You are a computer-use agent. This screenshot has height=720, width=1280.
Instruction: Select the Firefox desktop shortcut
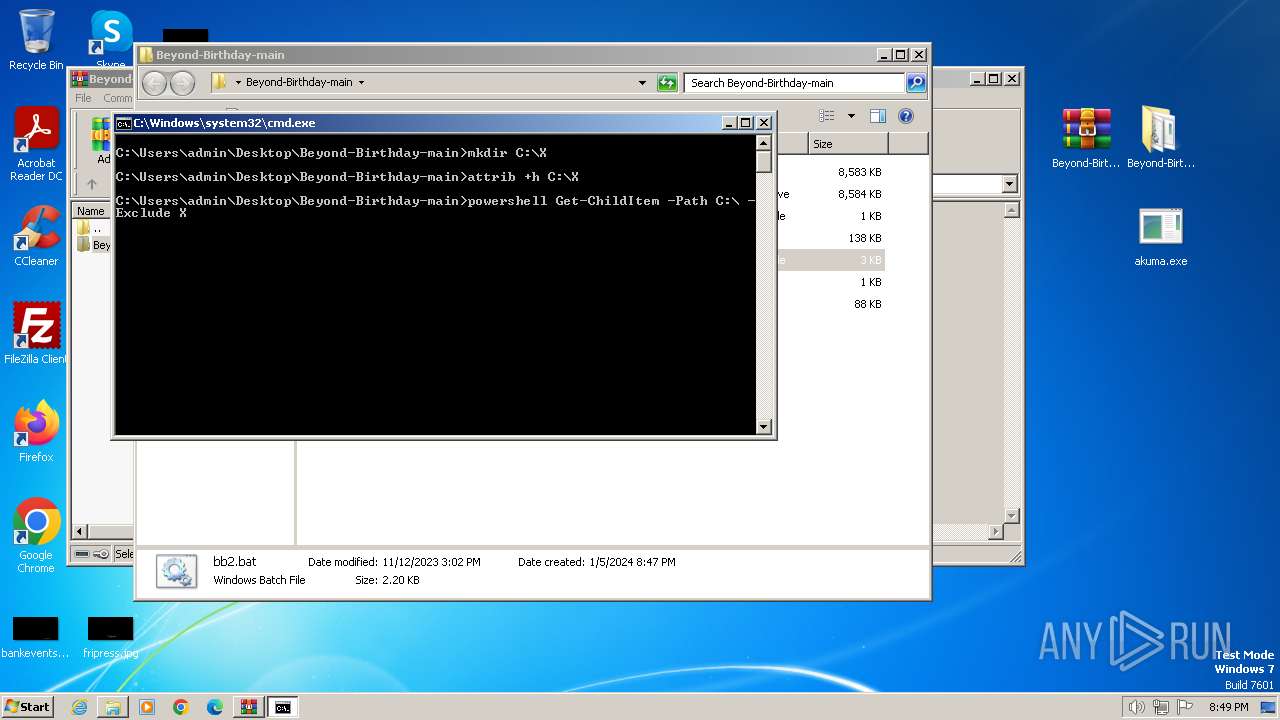(36, 431)
